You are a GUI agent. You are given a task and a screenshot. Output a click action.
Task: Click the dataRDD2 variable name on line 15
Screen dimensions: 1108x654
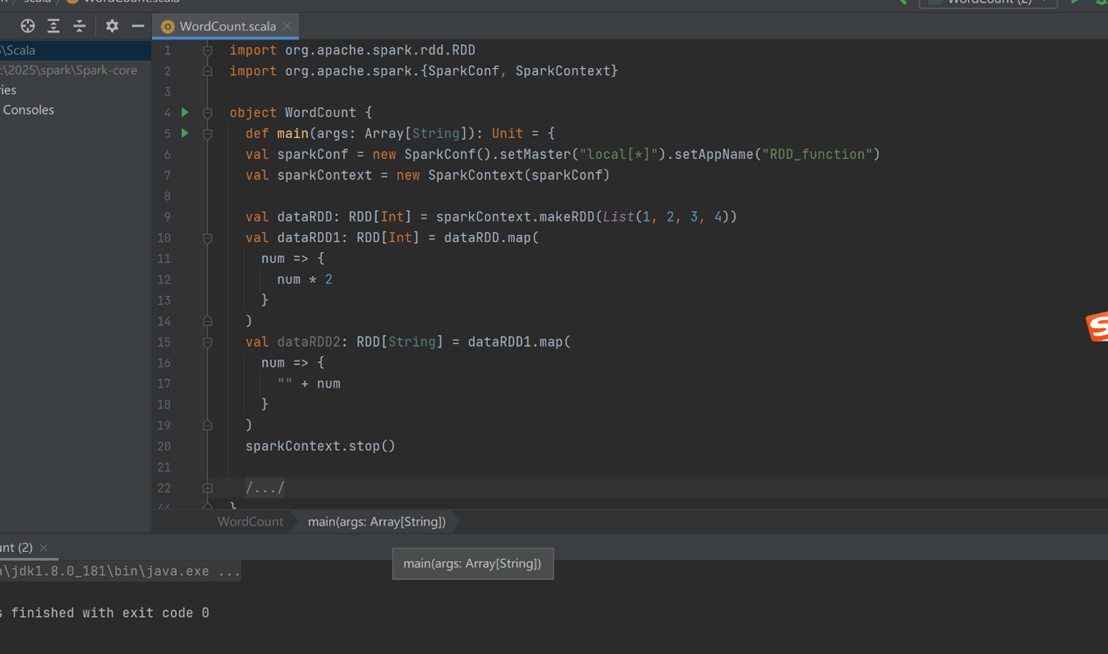click(308, 342)
